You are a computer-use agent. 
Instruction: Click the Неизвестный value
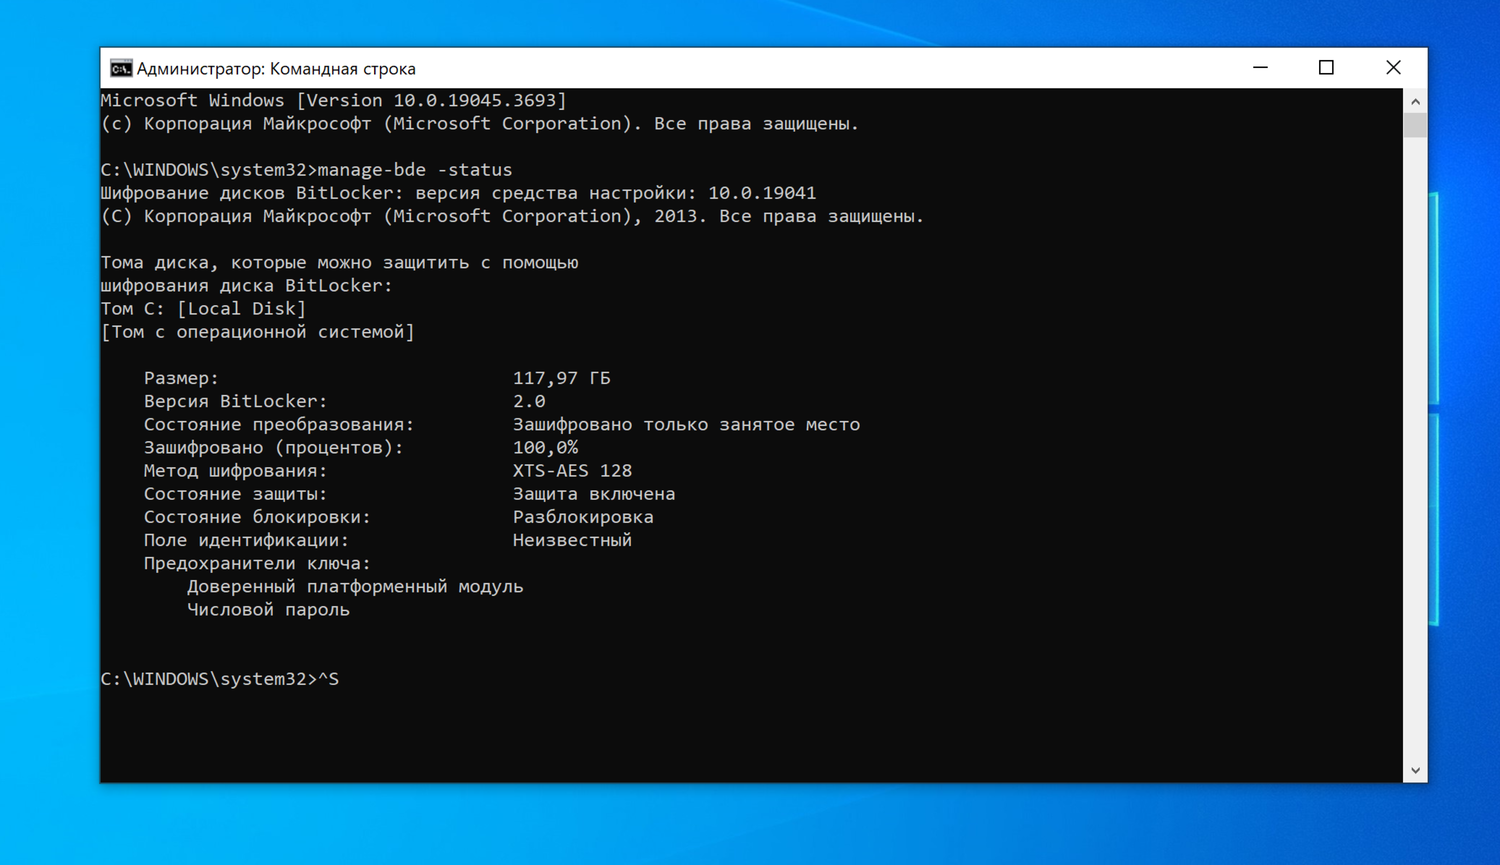(x=572, y=540)
